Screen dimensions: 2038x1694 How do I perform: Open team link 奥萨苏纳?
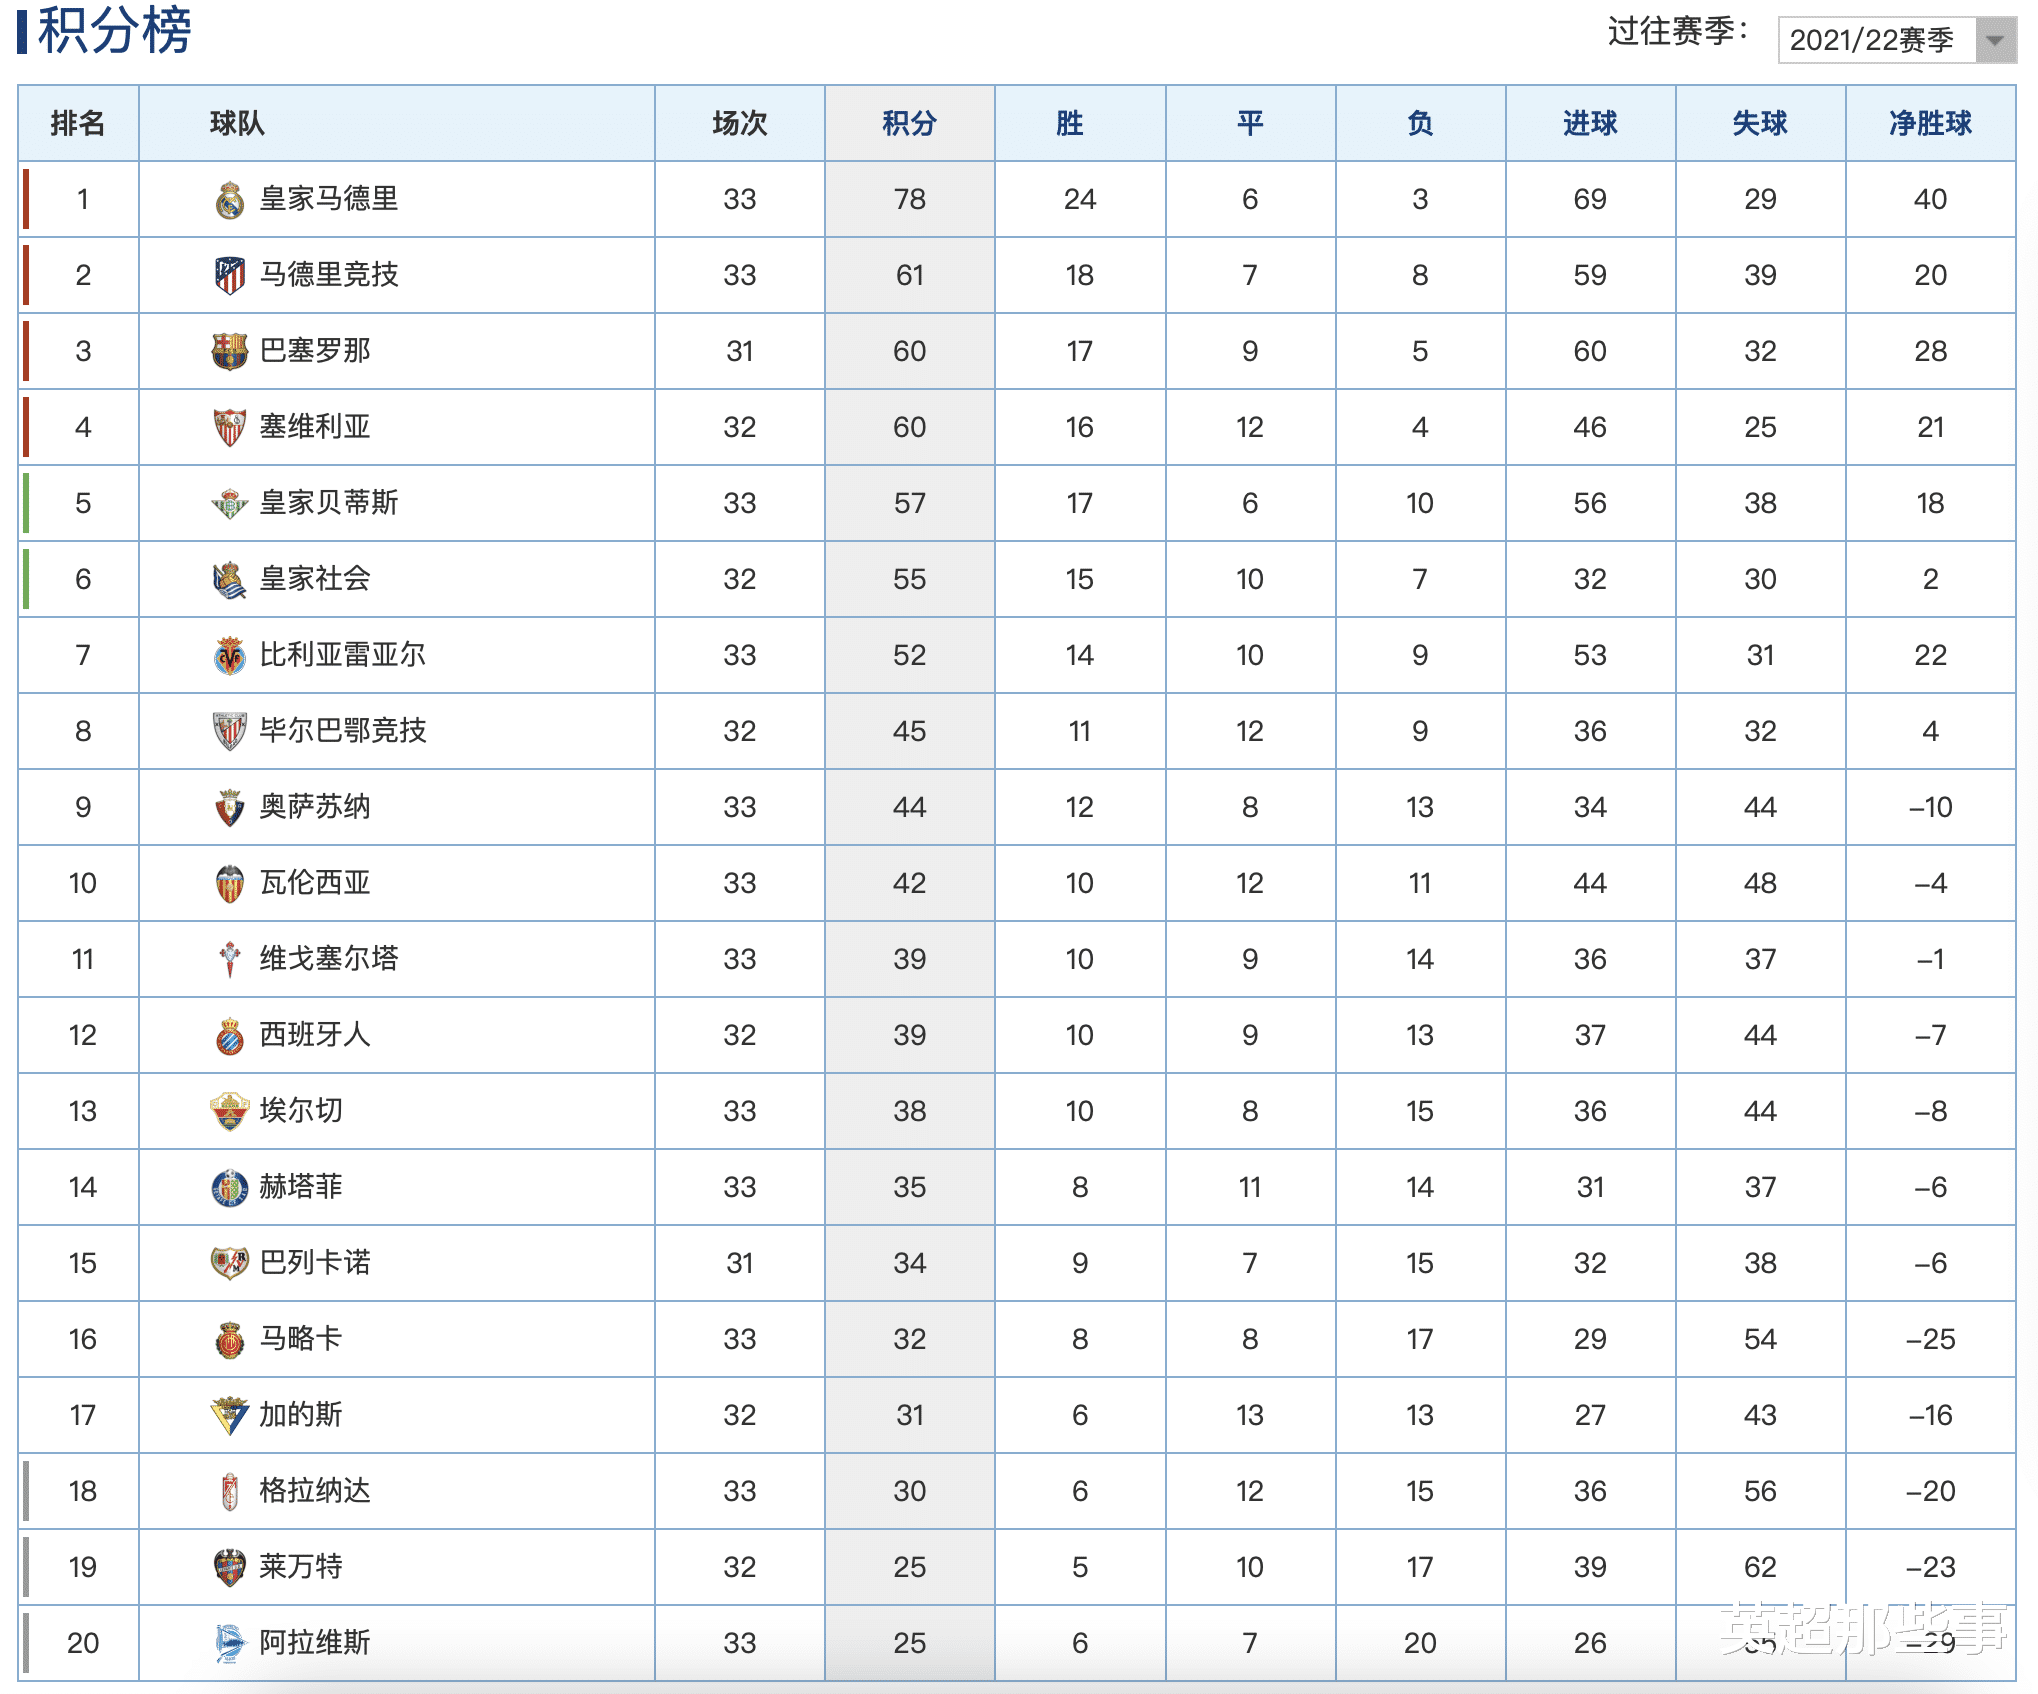pyautogui.click(x=315, y=807)
